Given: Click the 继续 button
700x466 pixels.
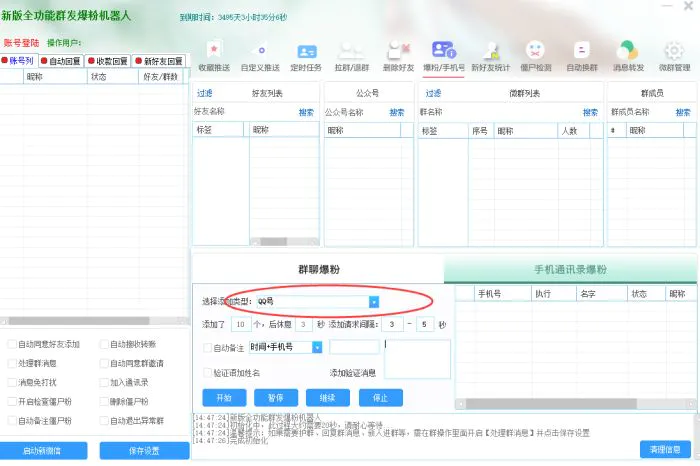Looking at the screenshot, I should click(328, 398).
